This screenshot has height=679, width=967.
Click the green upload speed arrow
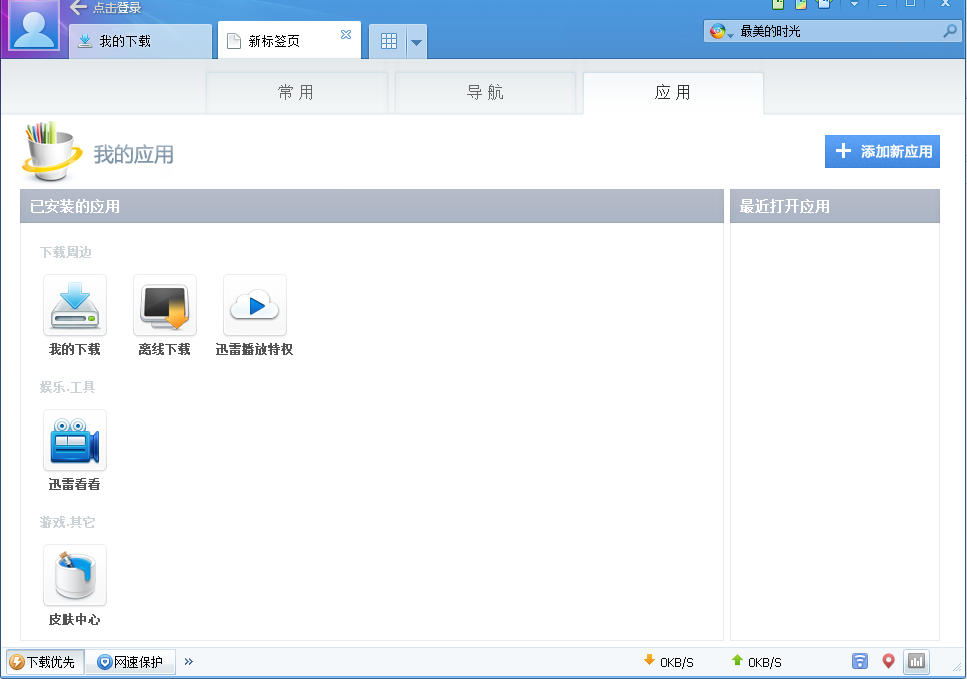(737, 660)
